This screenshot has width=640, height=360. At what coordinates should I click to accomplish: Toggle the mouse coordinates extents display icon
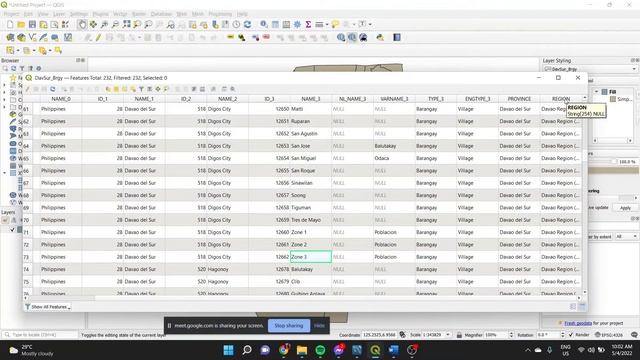(402, 335)
